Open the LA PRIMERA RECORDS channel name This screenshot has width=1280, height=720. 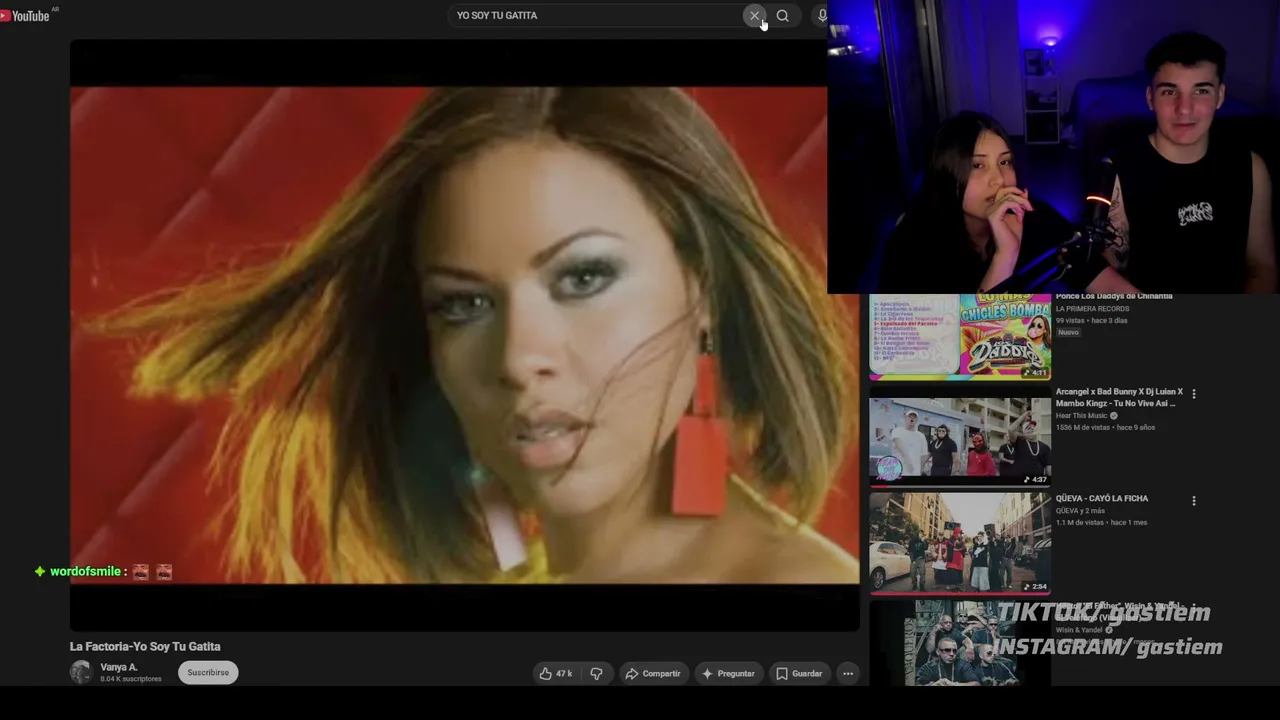[1093, 308]
